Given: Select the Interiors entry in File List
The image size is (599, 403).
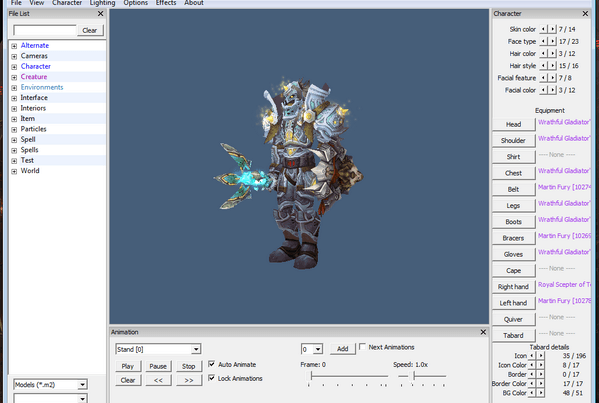Looking at the screenshot, I should tap(33, 108).
